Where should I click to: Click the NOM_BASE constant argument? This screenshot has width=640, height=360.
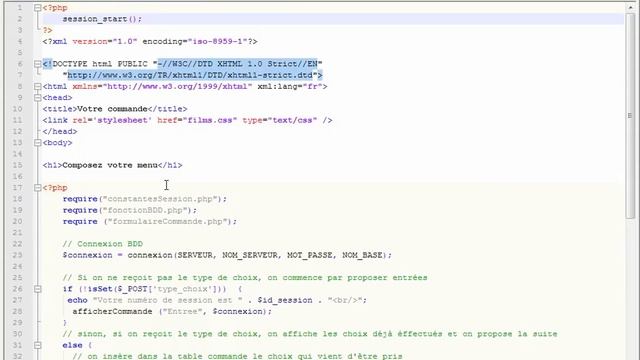pos(362,255)
